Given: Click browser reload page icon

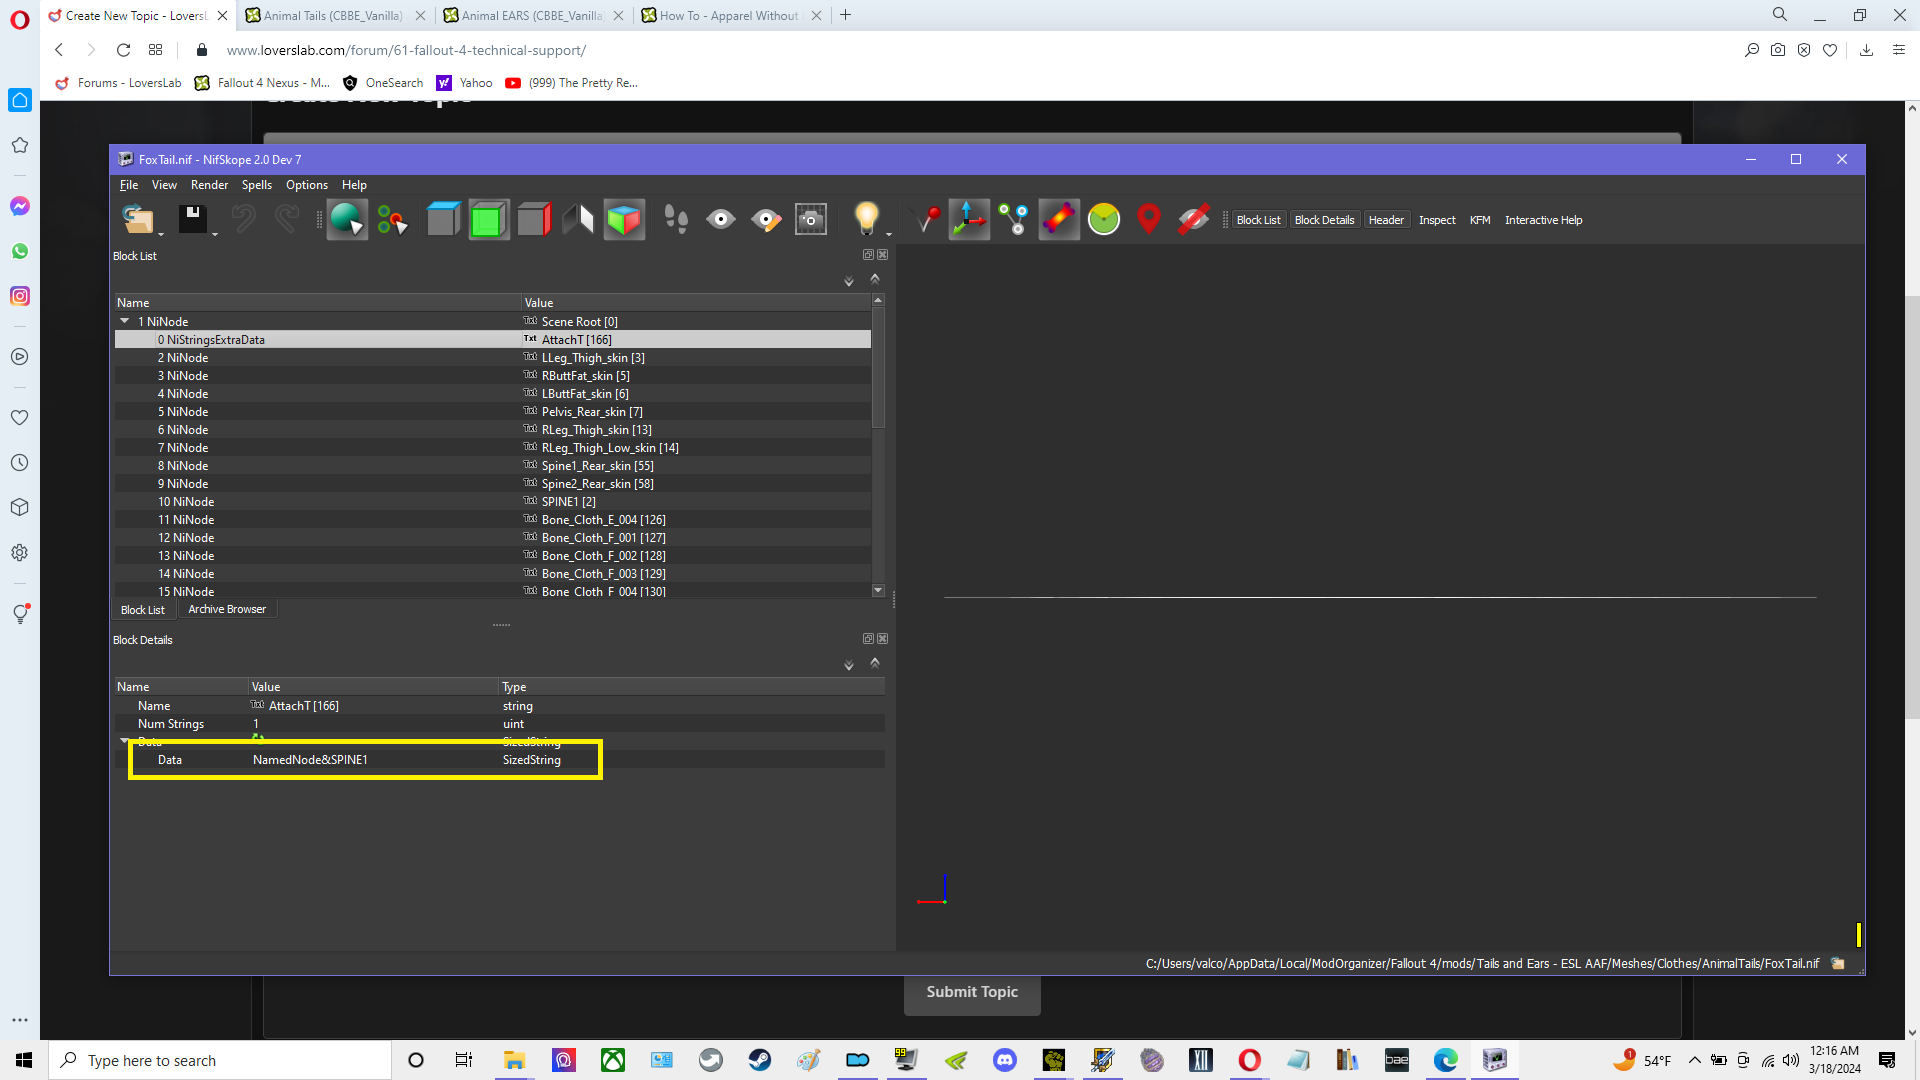Looking at the screenshot, I should pyautogui.click(x=123, y=50).
